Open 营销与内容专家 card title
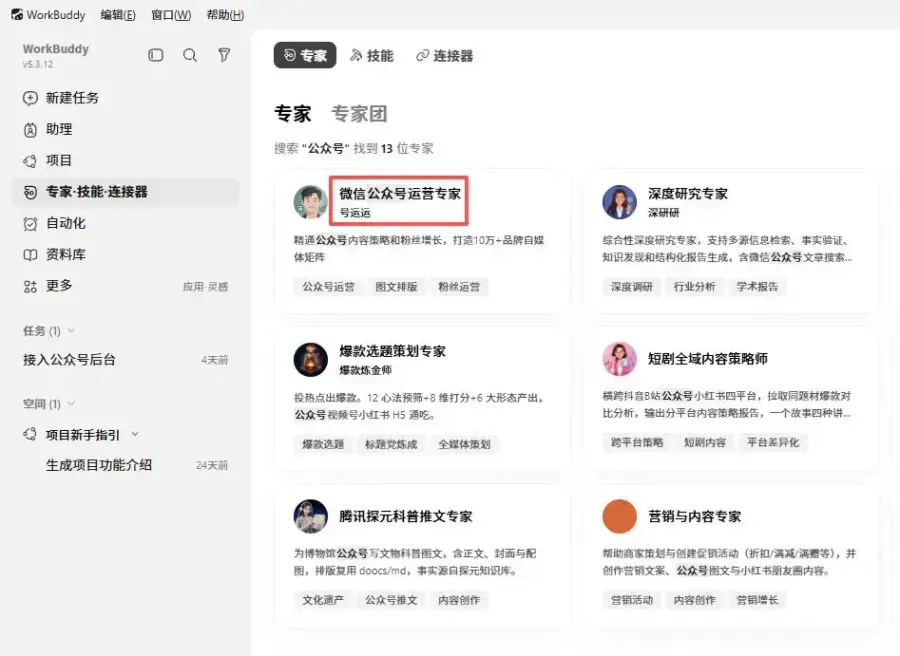This screenshot has height=656, width=900. [x=695, y=517]
